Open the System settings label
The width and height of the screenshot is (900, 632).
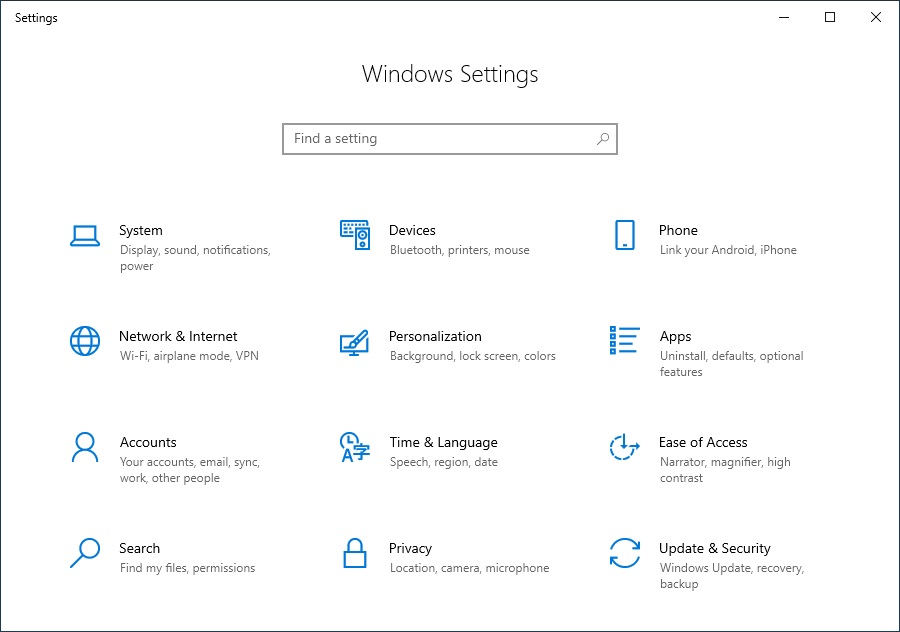[141, 231]
